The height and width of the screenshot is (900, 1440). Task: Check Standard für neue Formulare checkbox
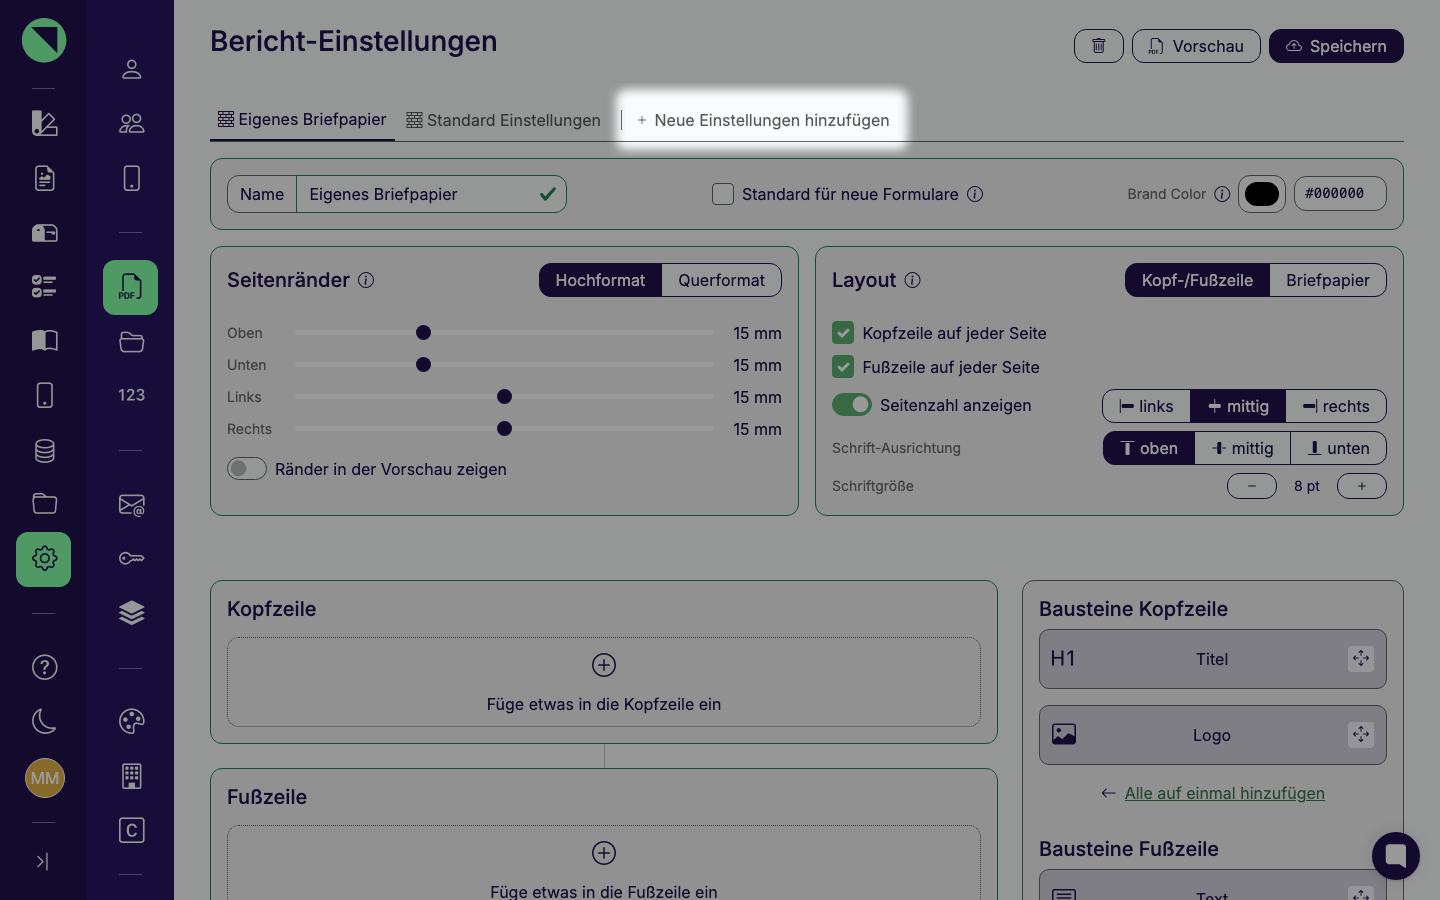pos(723,194)
